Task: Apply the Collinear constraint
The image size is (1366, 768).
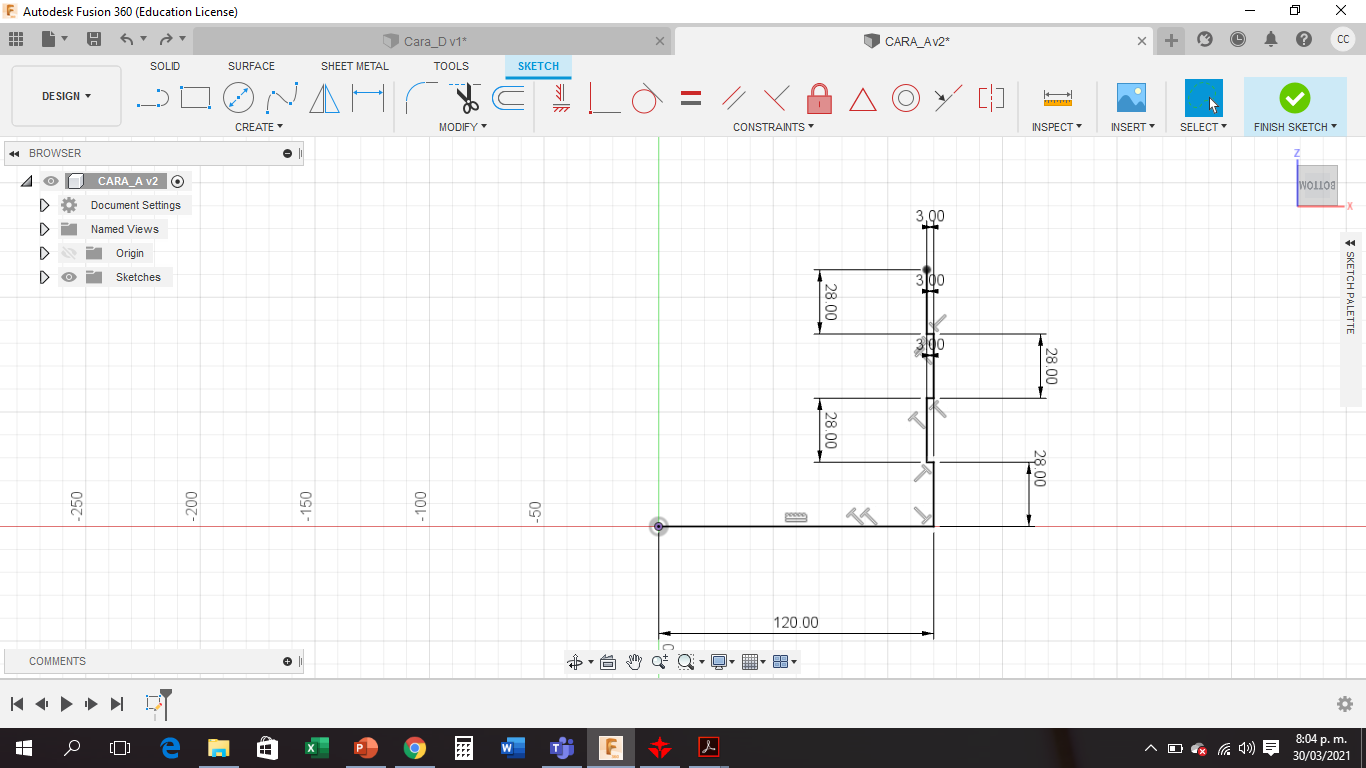Action: pyautogui.click(x=948, y=98)
